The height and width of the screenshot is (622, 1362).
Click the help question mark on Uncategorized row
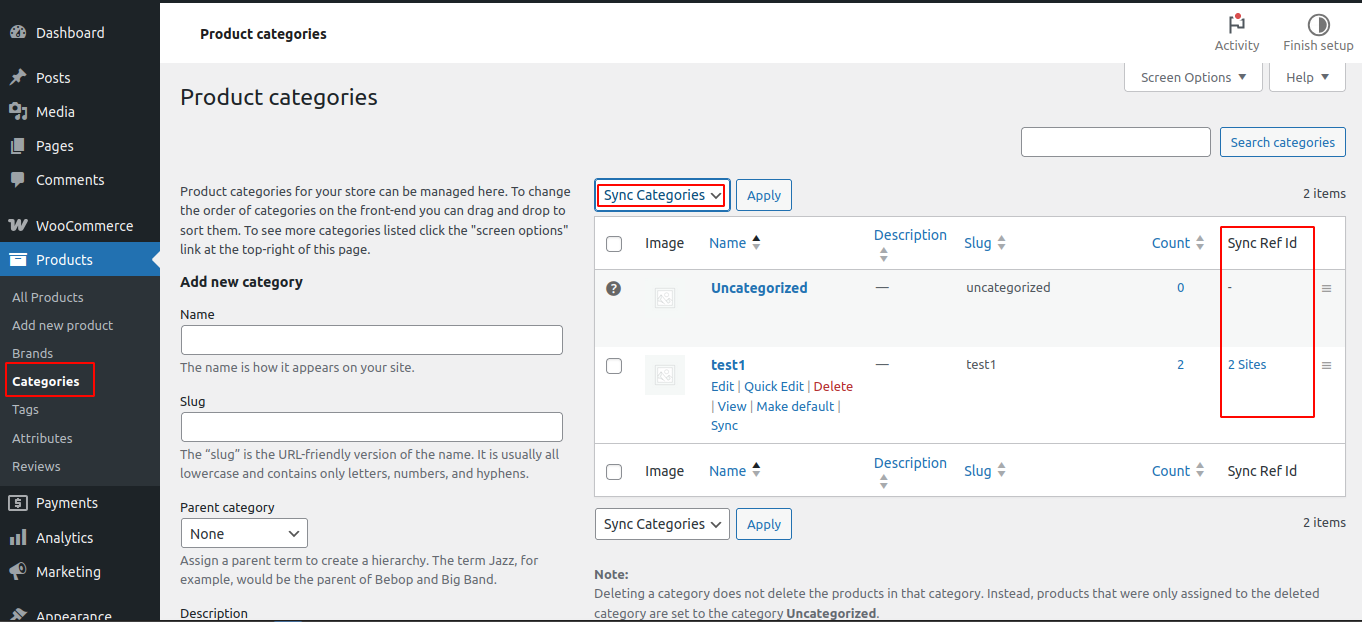click(614, 288)
